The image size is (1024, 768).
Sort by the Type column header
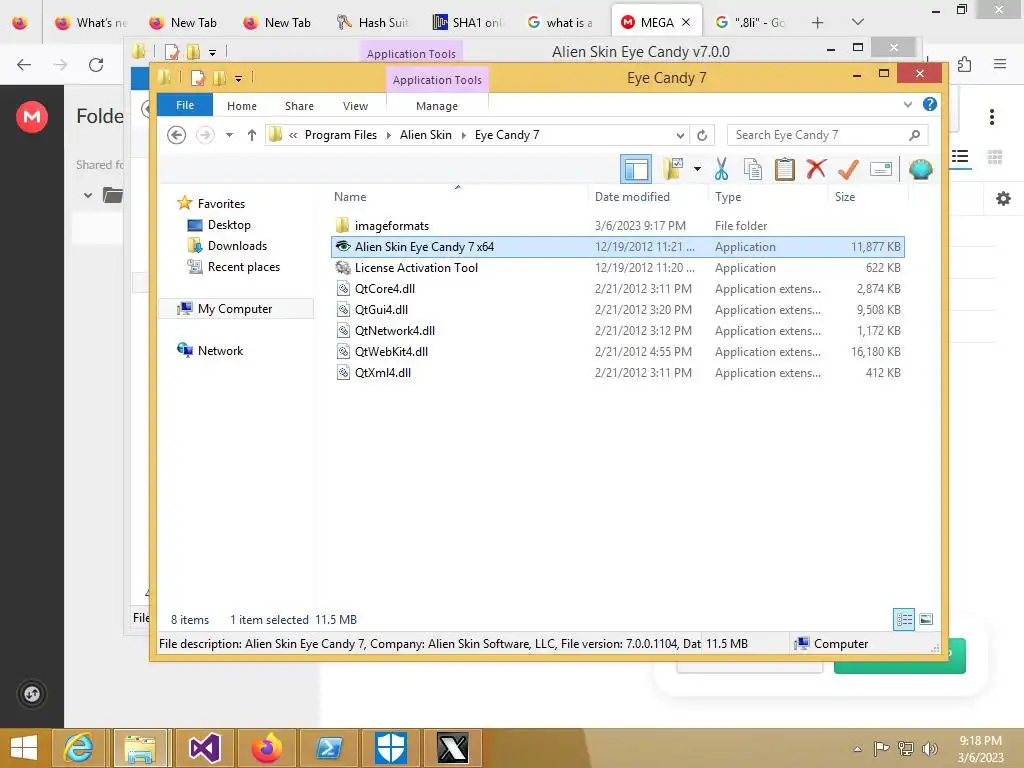tap(728, 197)
